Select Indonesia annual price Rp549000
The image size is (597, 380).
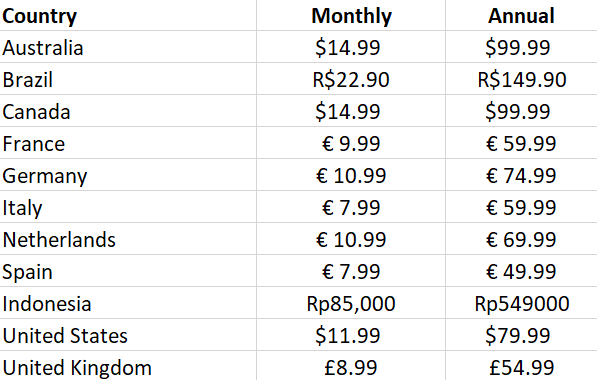pyautogui.click(x=521, y=303)
